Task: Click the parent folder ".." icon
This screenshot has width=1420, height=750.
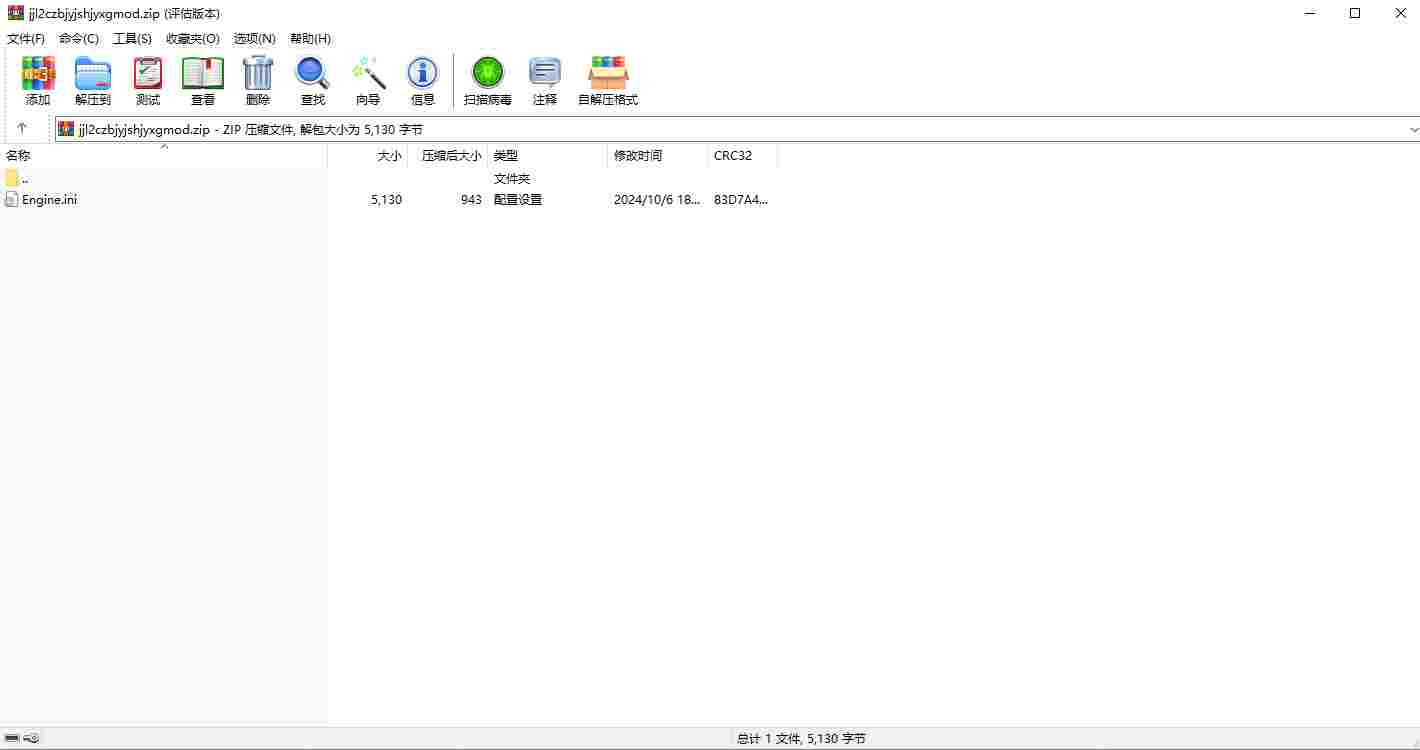Action: pyautogui.click(x=12, y=178)
